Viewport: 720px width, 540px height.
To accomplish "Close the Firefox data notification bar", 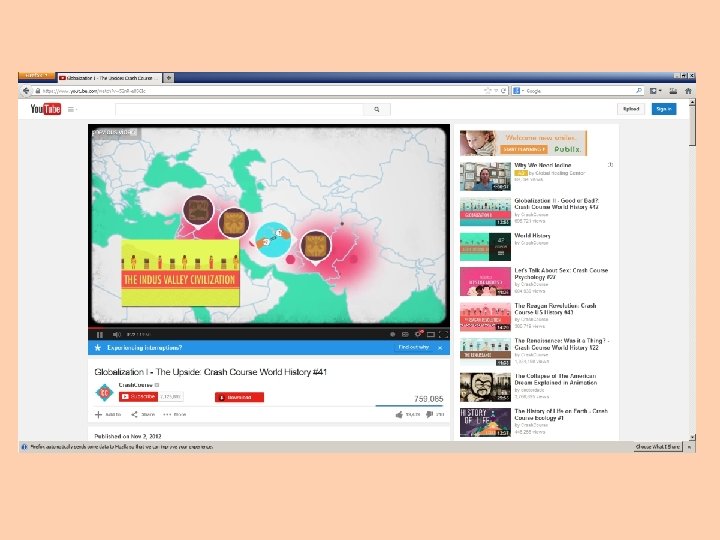I will pyautogui.click(x=689, y=447).
